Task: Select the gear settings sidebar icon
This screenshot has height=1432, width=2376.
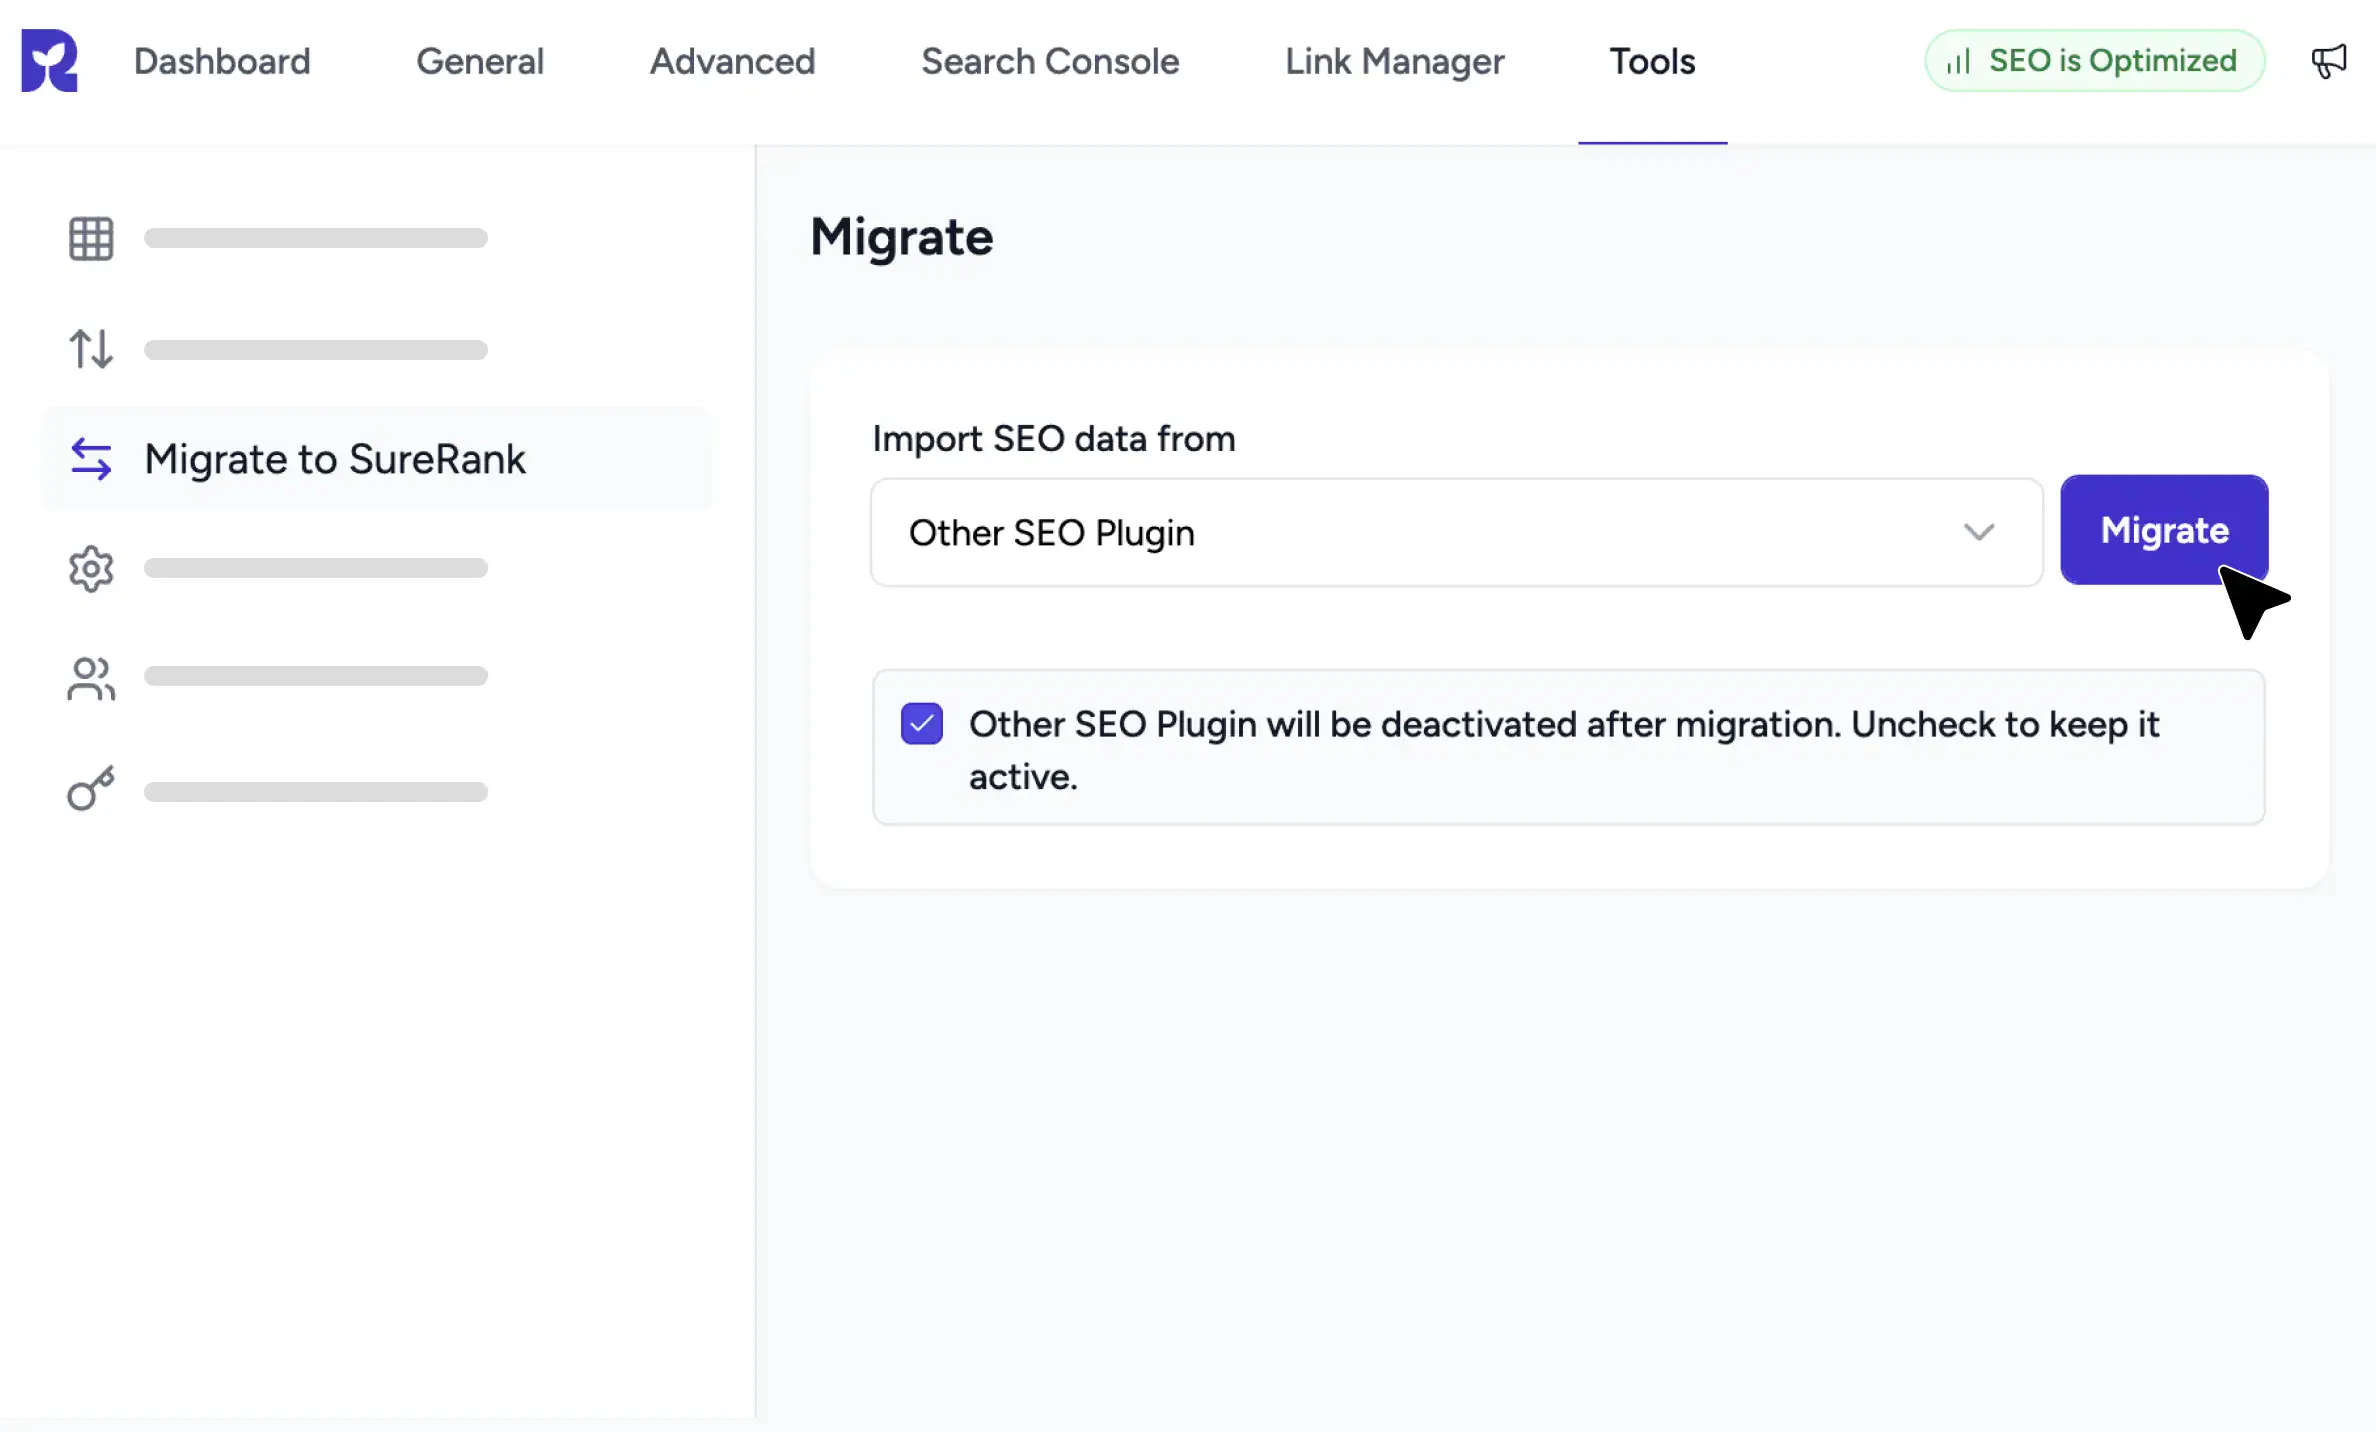Action: coord(91,568)
